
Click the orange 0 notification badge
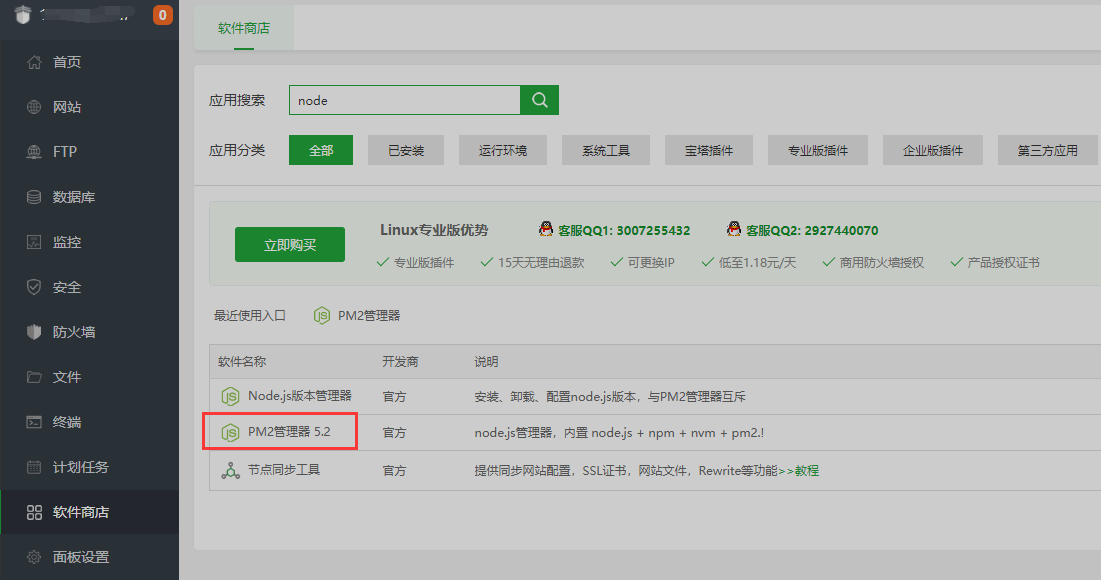click(x=162, y=15)
